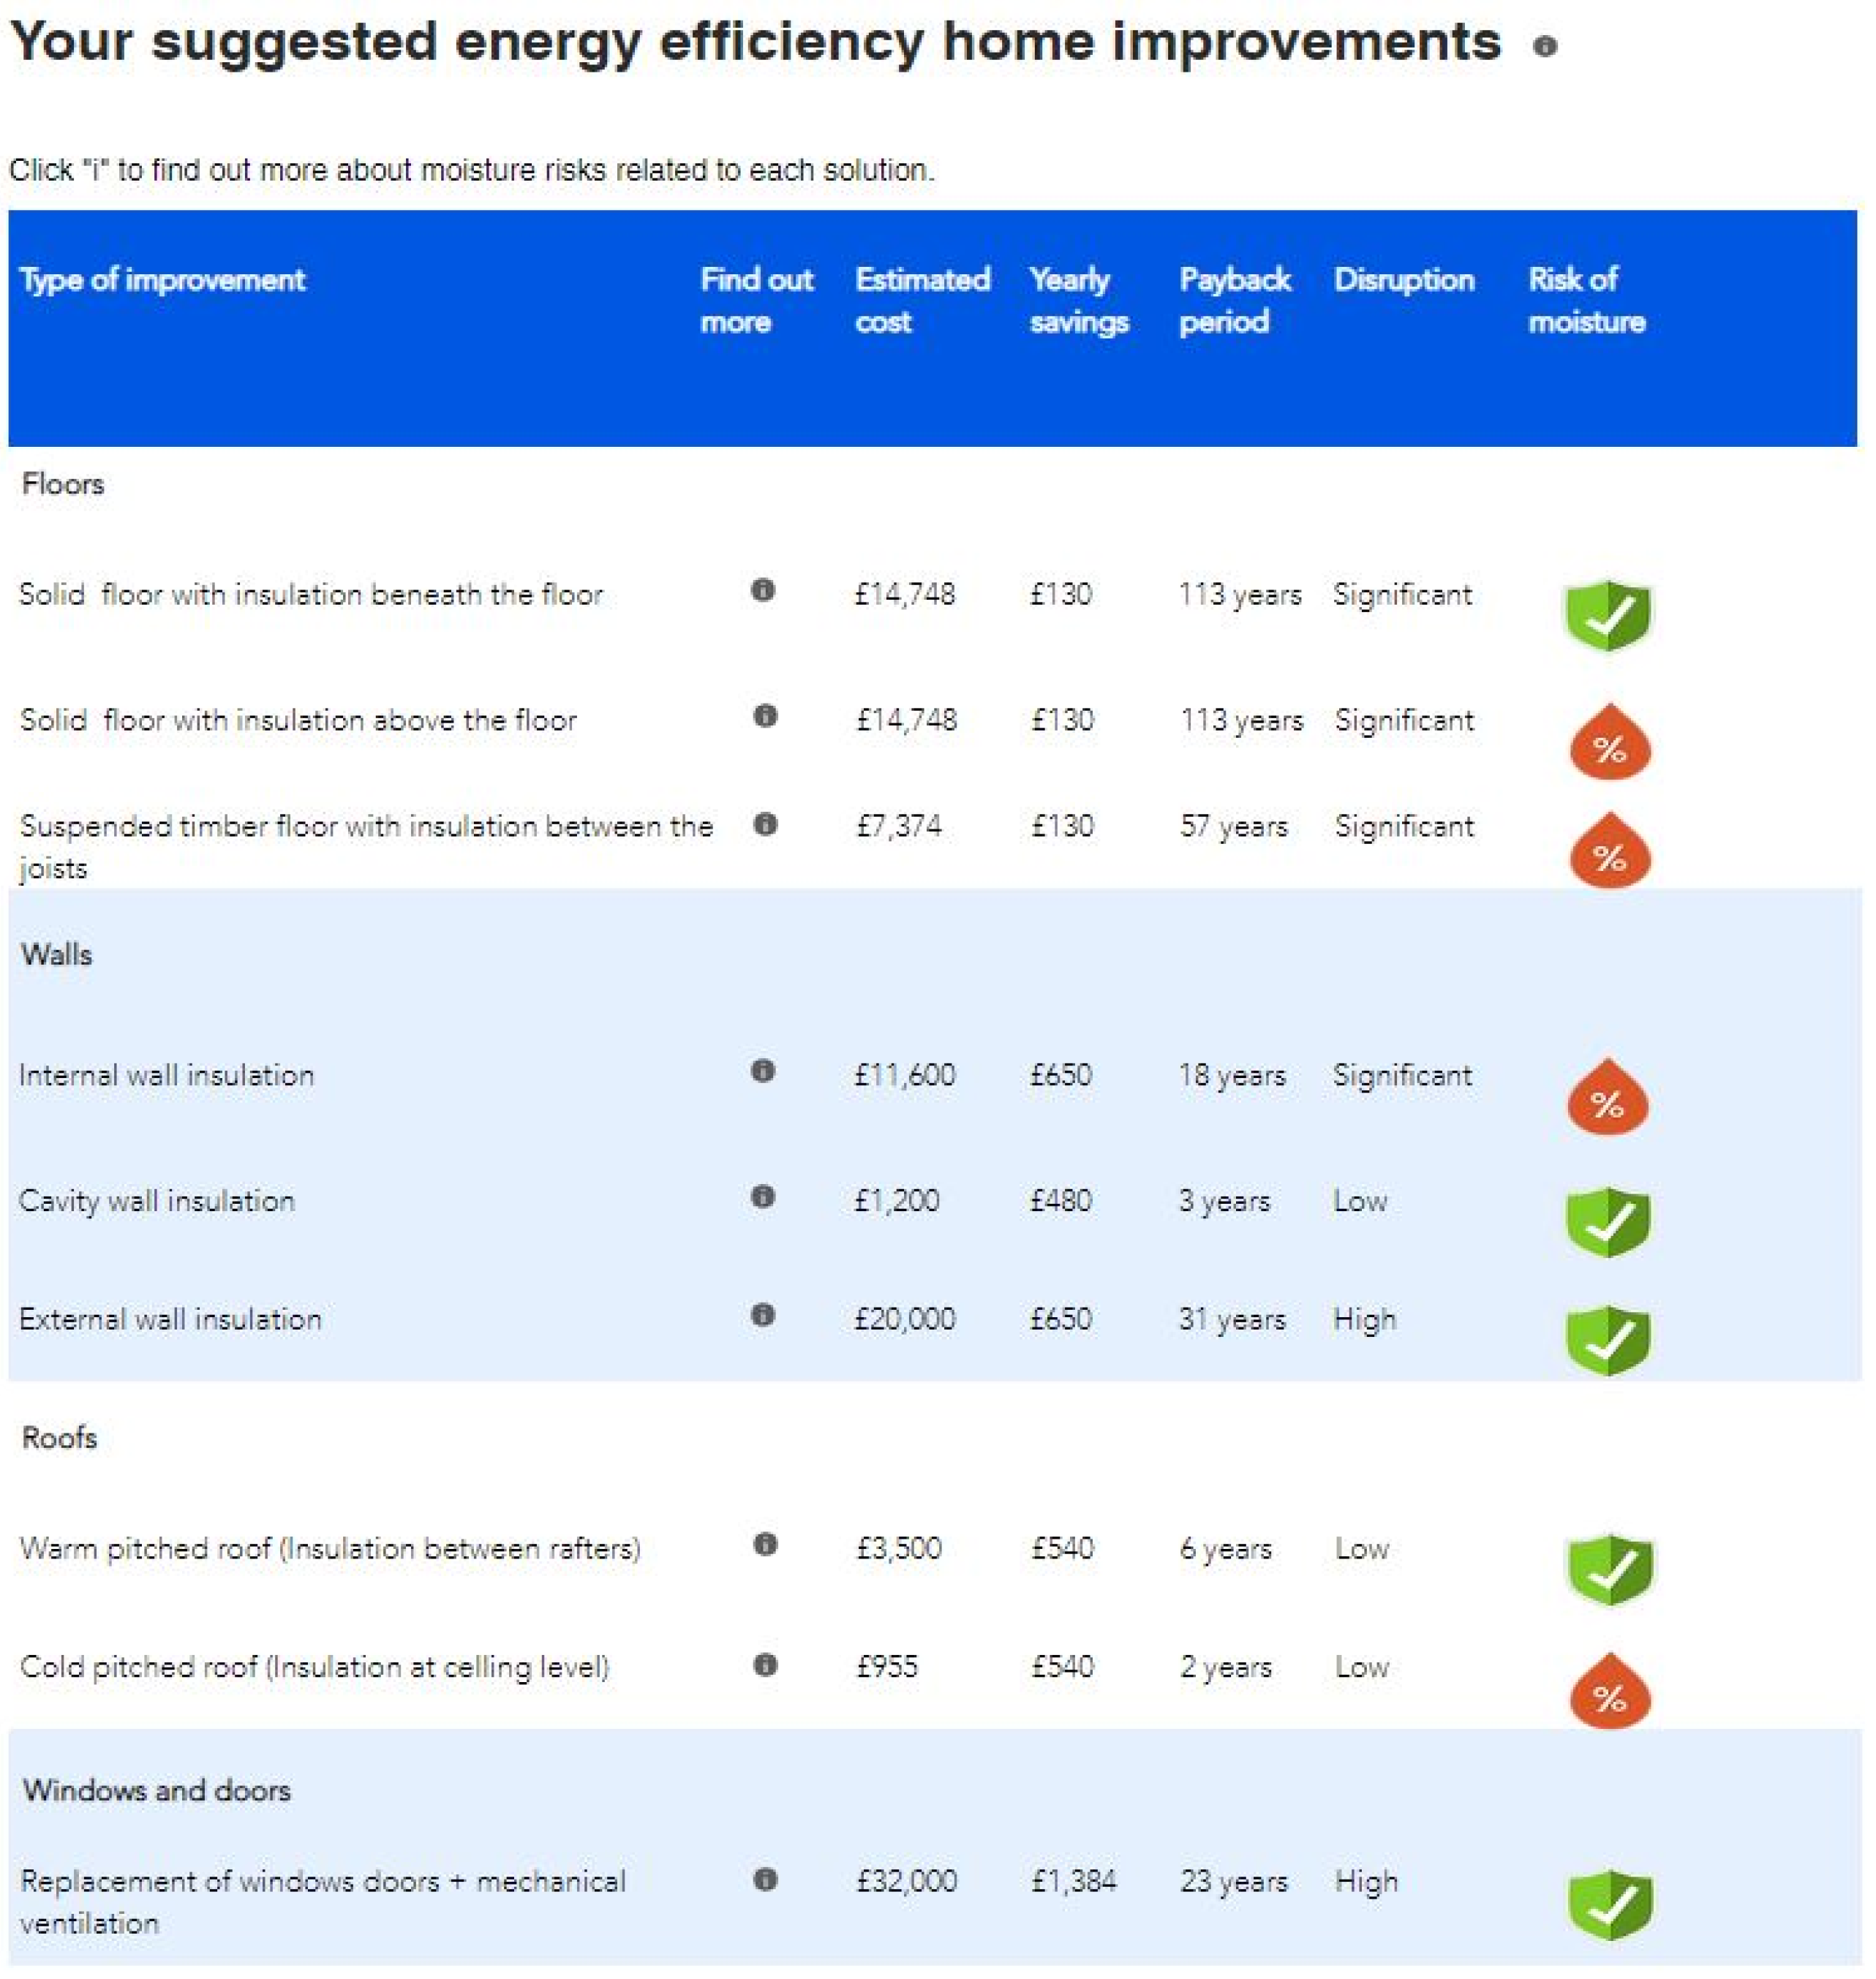Open info for cold pitched roof

tap(765, 1665)
